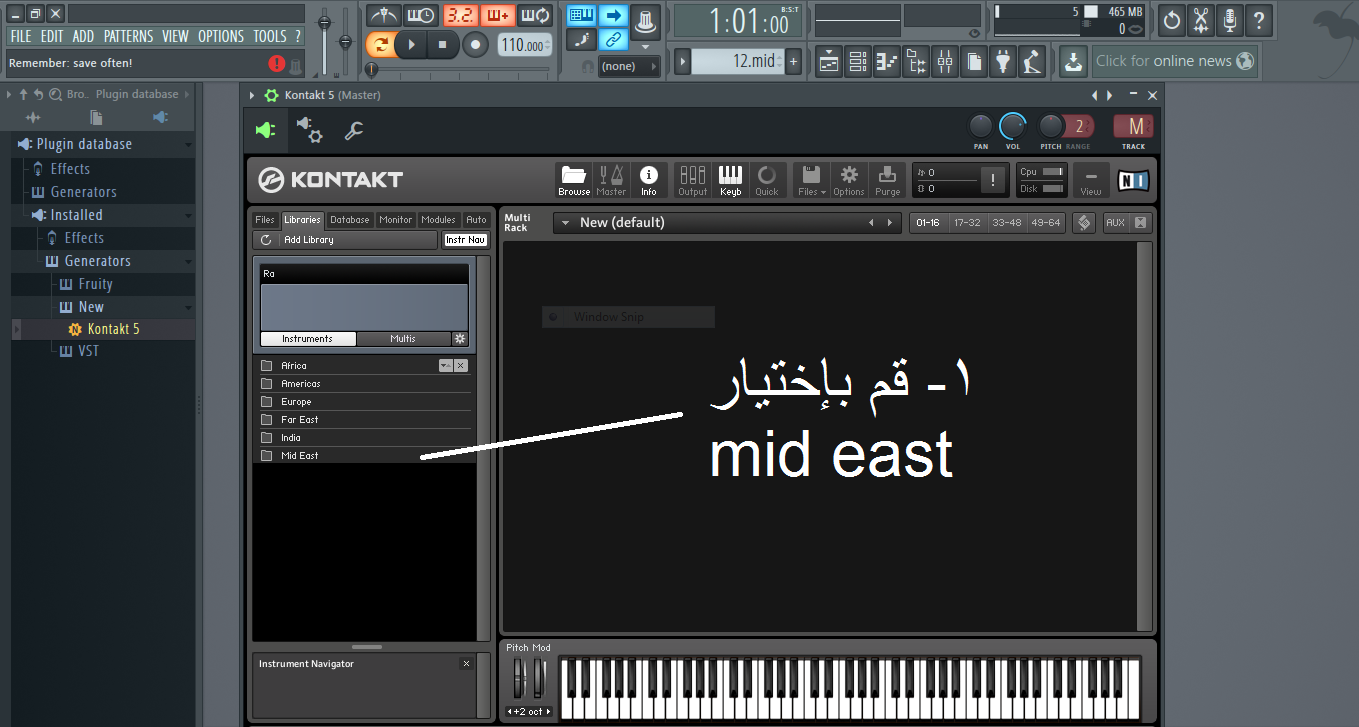Open the (none) snap selector dropdown
Screen dimensions: 1359x727
click(x=630, y=66)
